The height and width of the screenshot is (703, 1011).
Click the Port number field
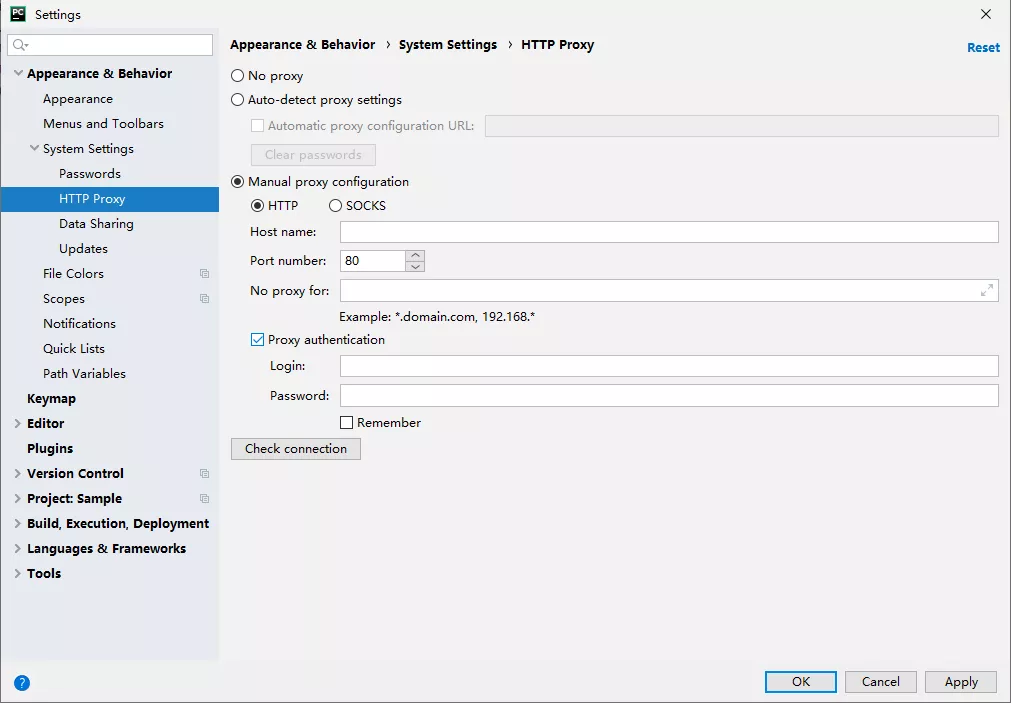point(373,261)
